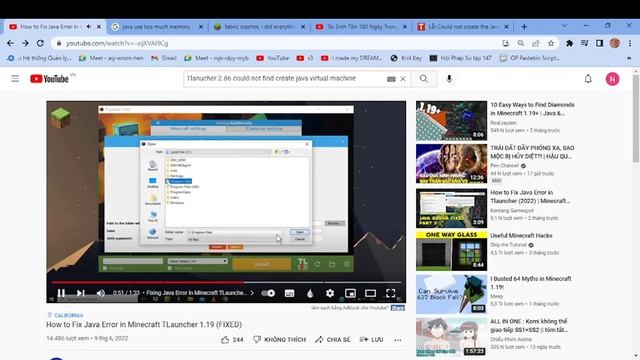The width and height of the screenshot is (640, 360).
Task: Start voice search with the microphone
Action: point(449,79)
